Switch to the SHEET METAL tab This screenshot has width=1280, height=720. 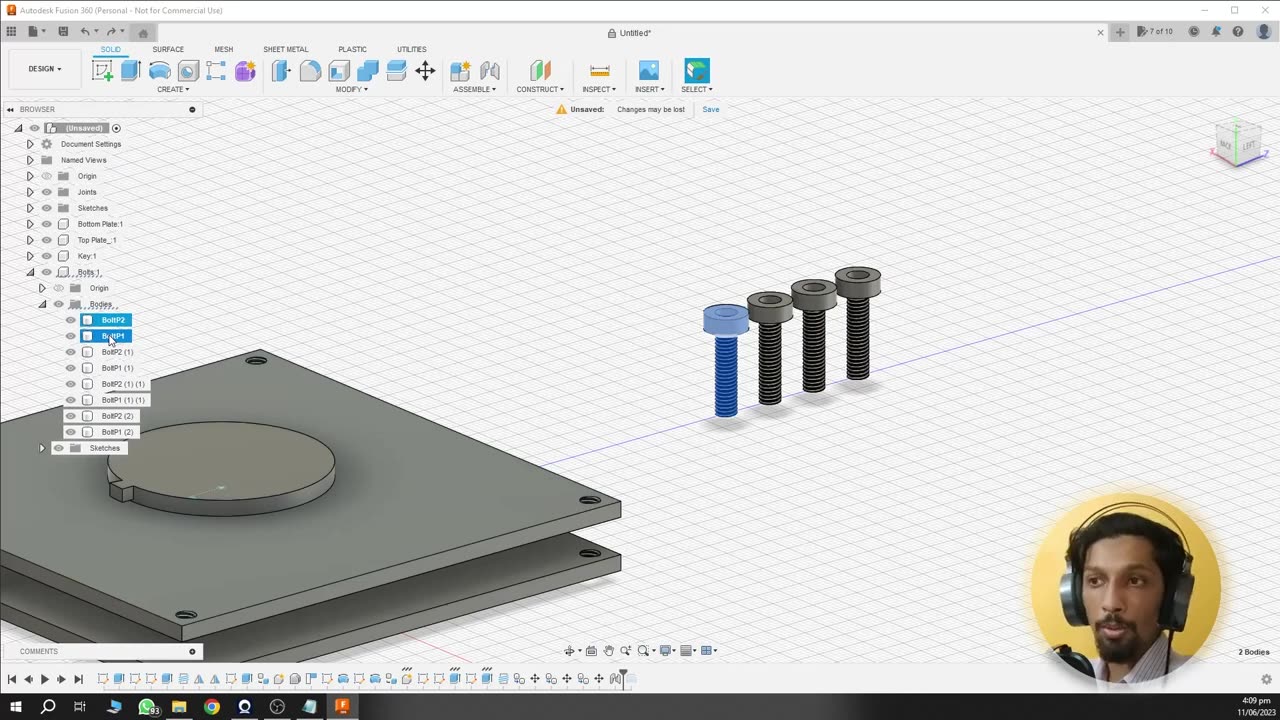(x=285, y=49)
